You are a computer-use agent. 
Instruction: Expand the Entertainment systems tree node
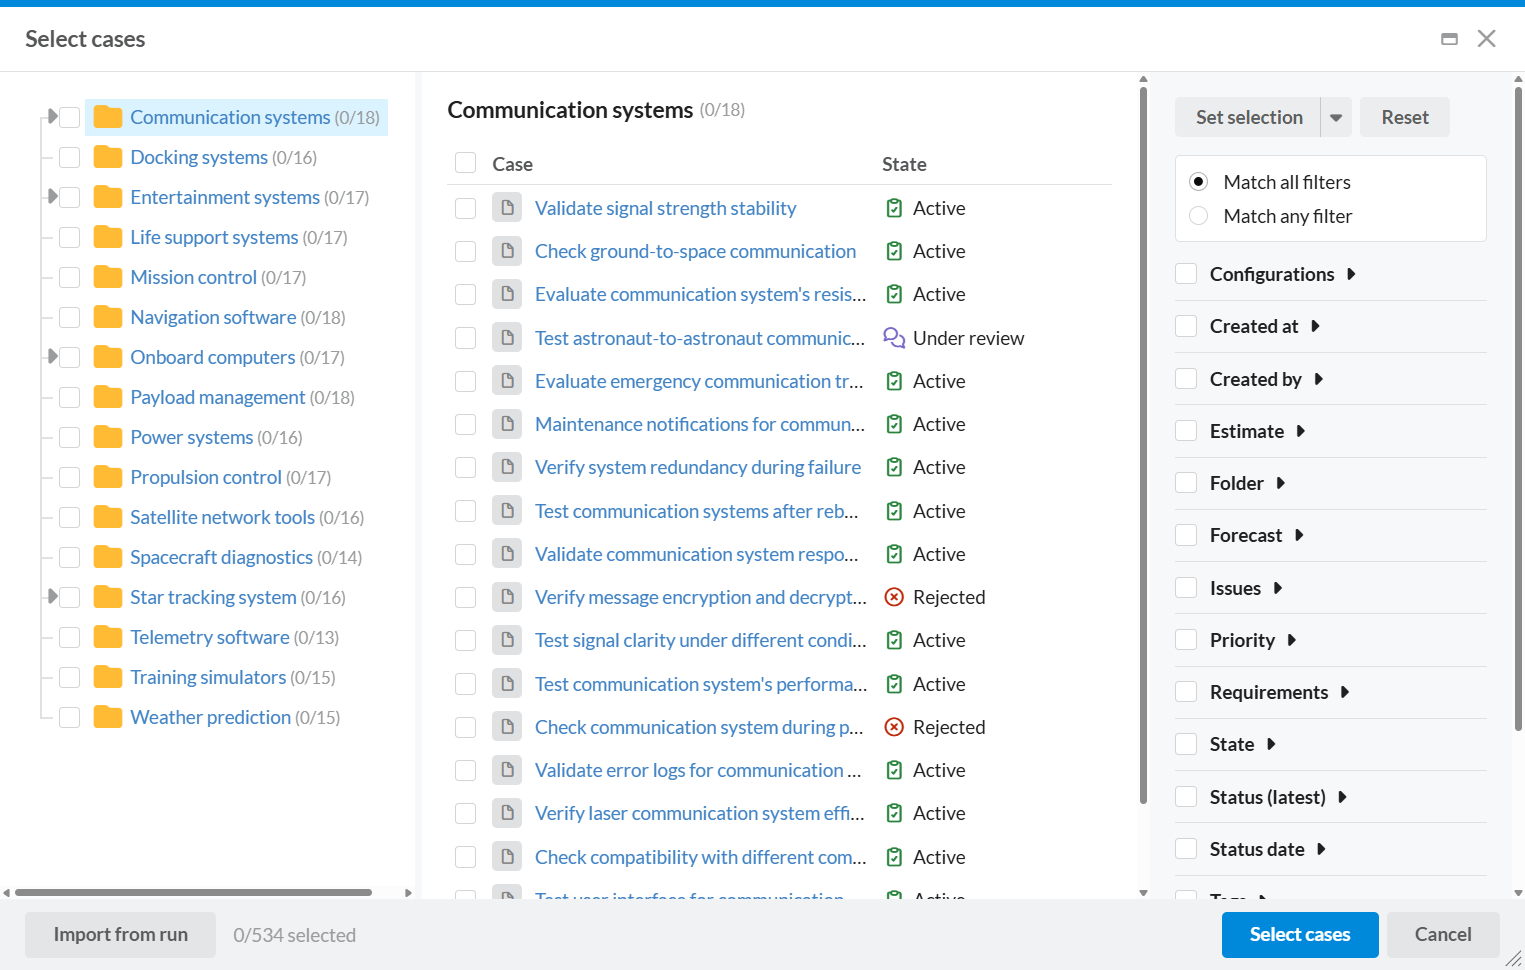click(52, 197)
